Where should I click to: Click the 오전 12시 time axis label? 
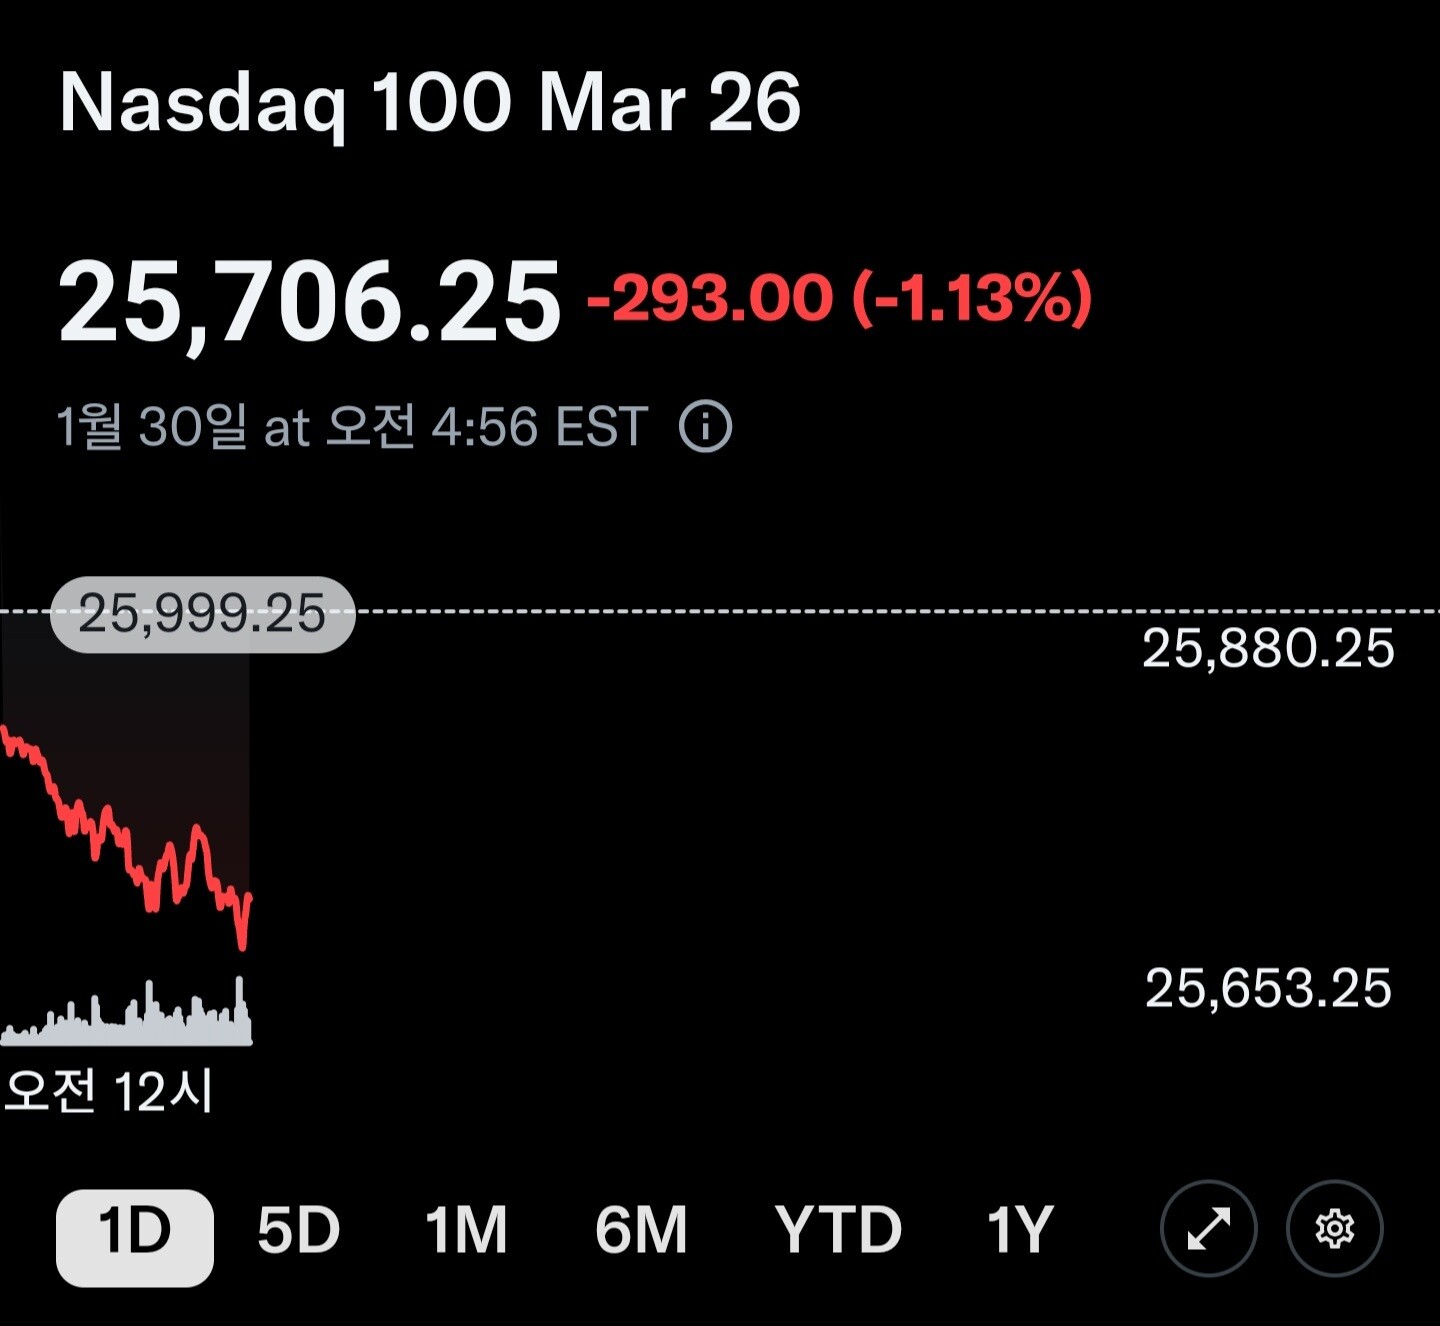coord(108,1091)
